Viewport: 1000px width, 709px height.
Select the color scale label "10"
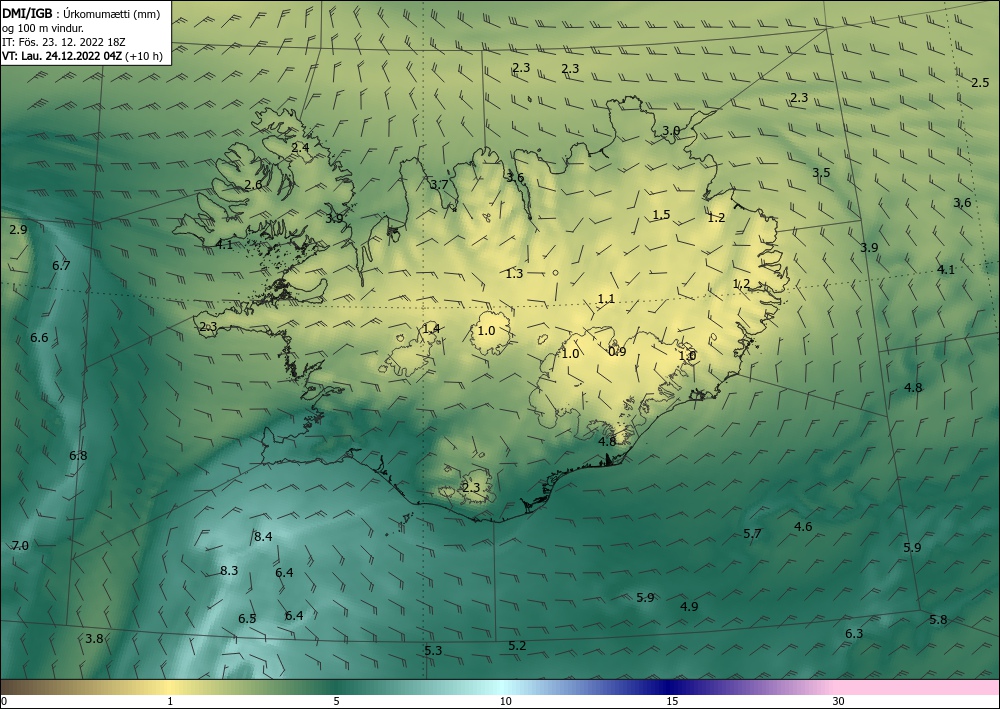click(506, 702)
